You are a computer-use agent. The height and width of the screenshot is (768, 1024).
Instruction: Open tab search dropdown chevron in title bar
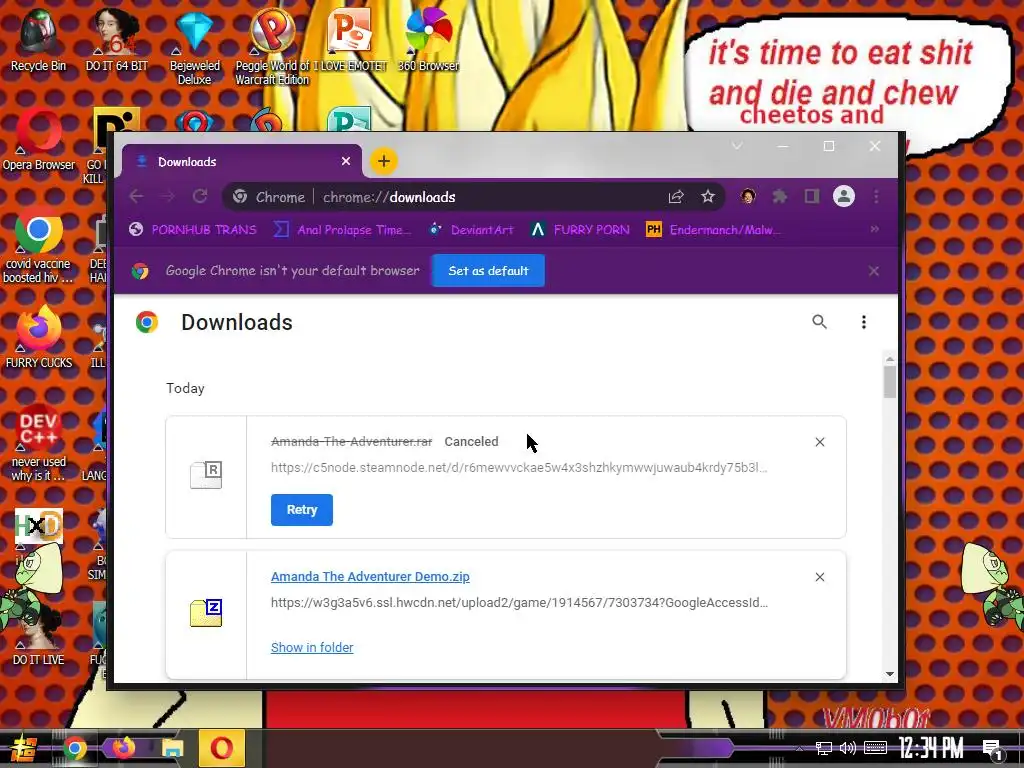737,146
